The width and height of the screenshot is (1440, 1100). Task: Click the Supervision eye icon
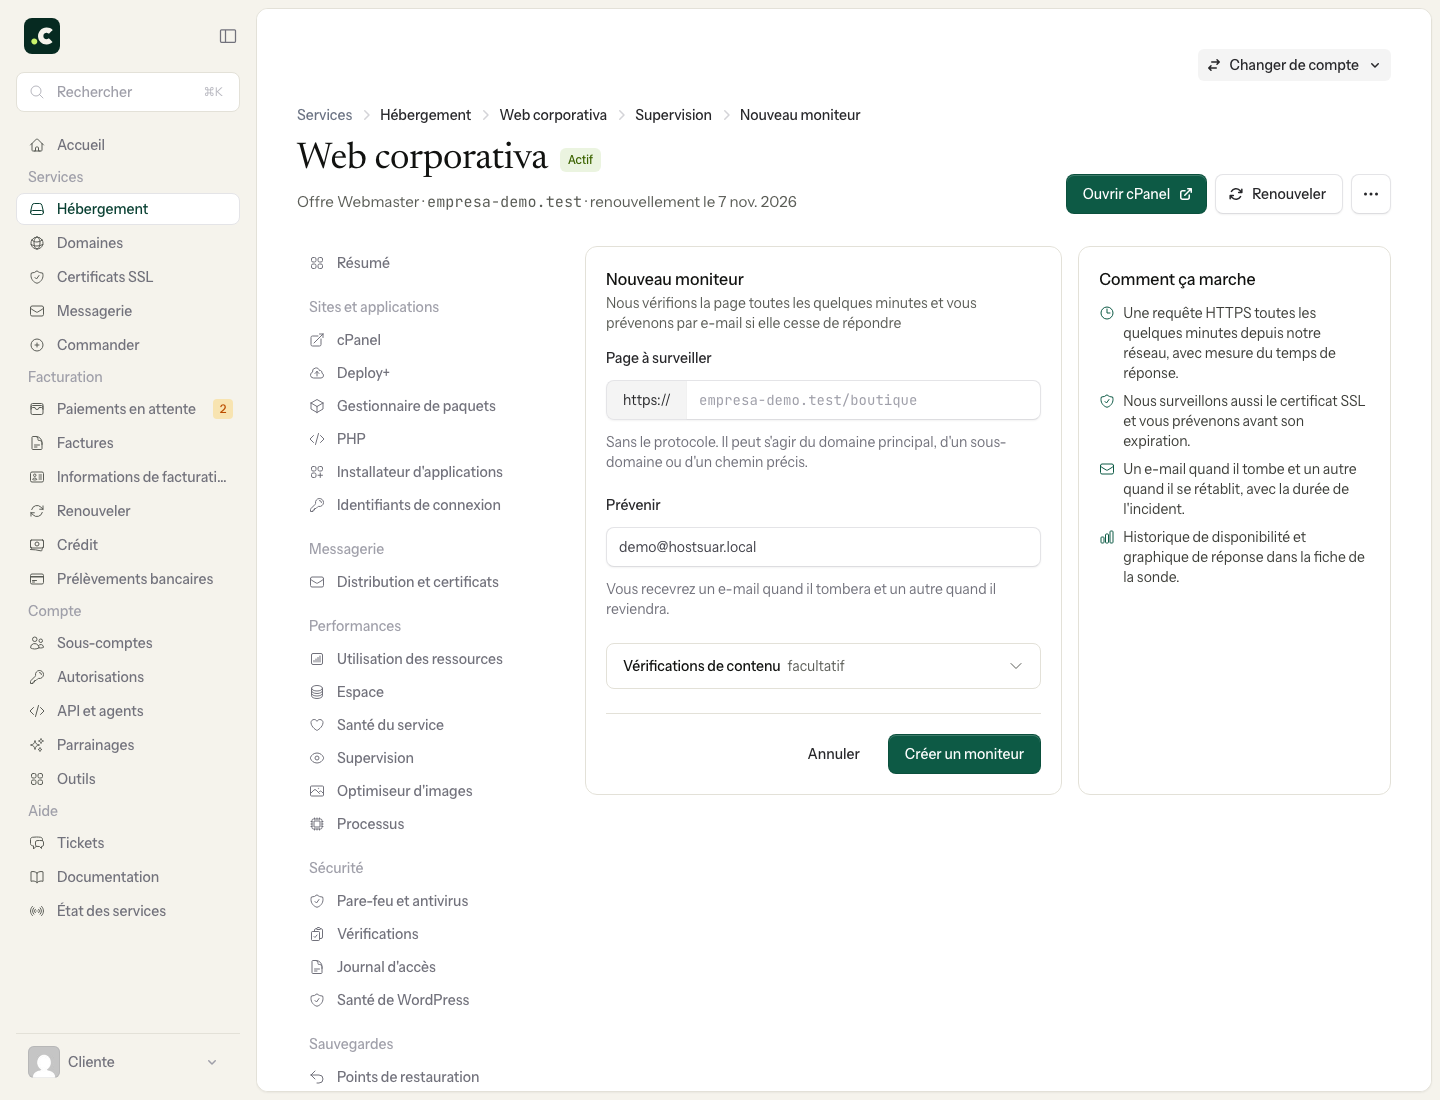coord(317,758)
